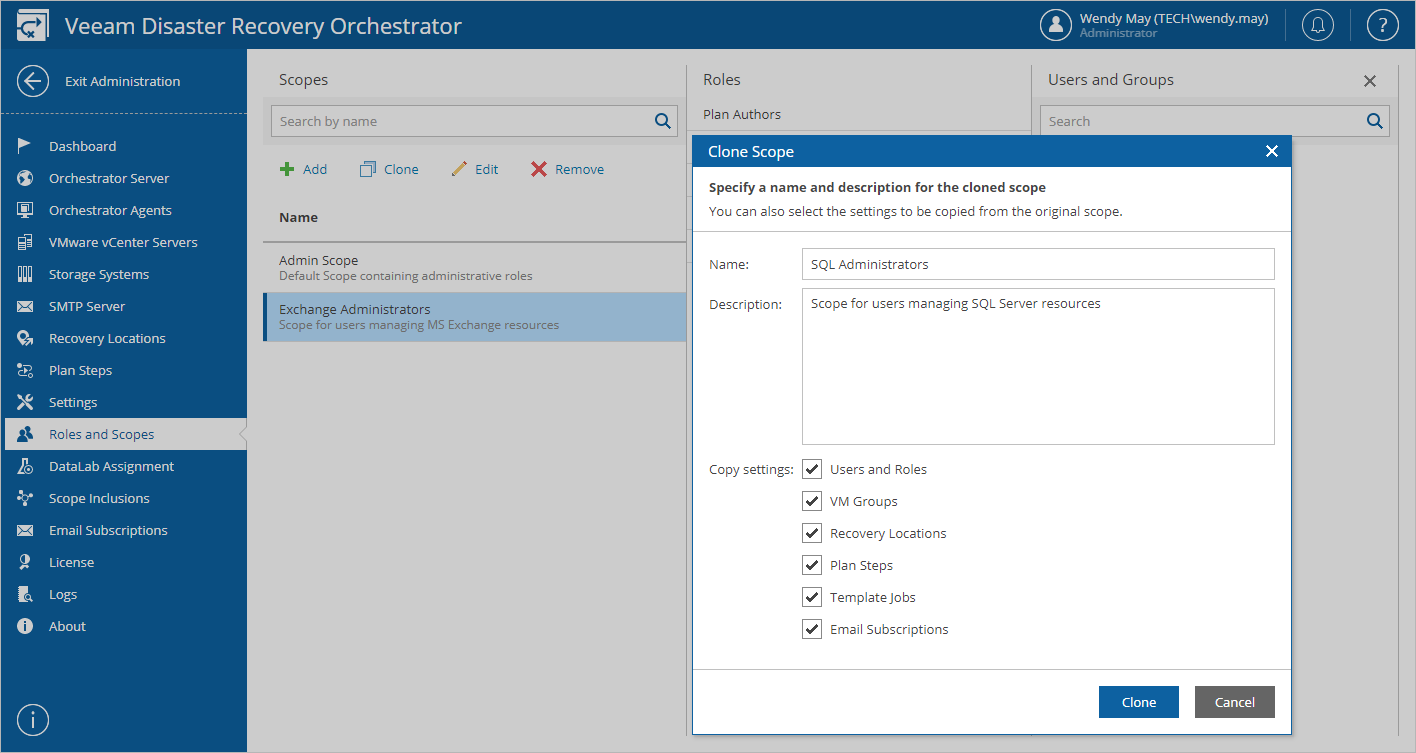Click the Scopes search magnifier icon
Screen dimensions: 1416x753
(662, 121)
